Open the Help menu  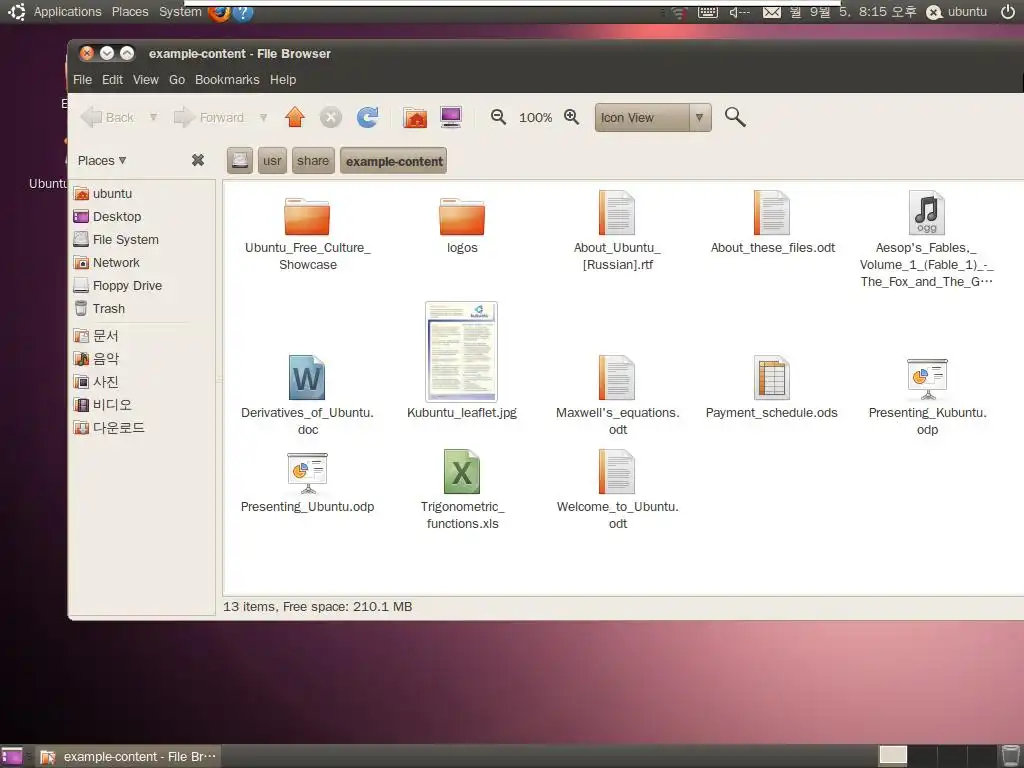tap(283, 80)
